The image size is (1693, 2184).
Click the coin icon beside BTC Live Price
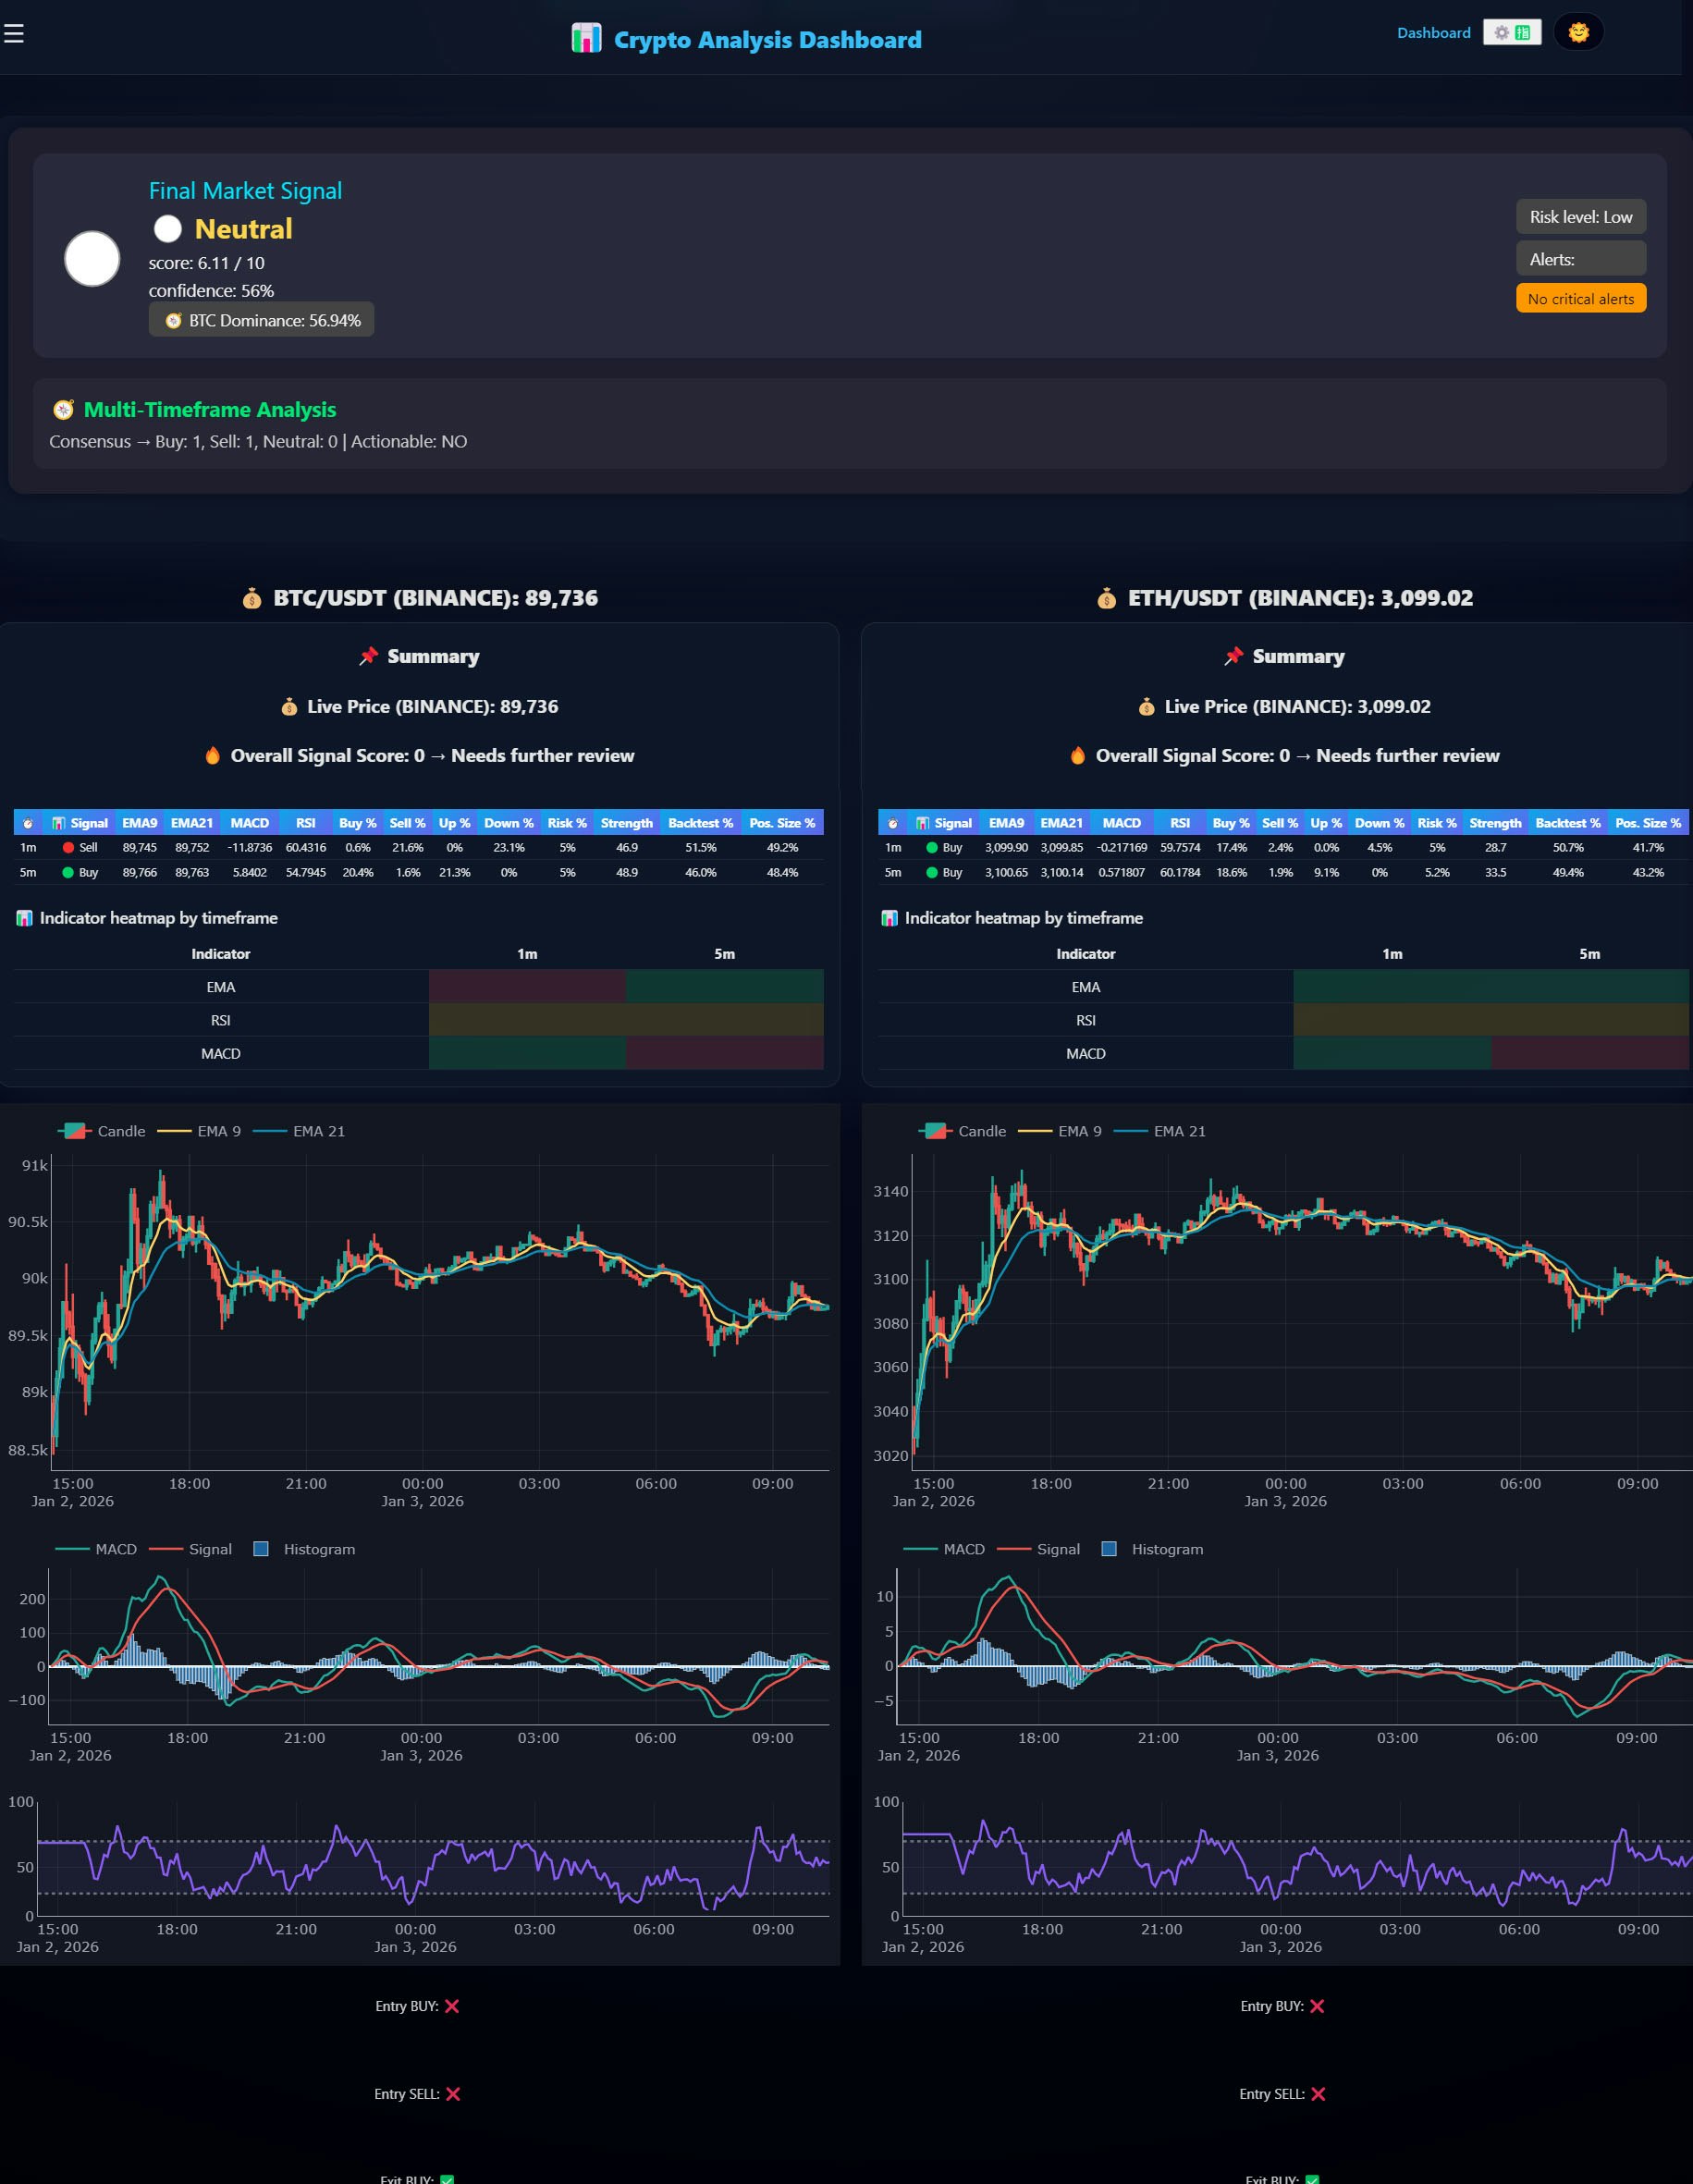[288, 706]
